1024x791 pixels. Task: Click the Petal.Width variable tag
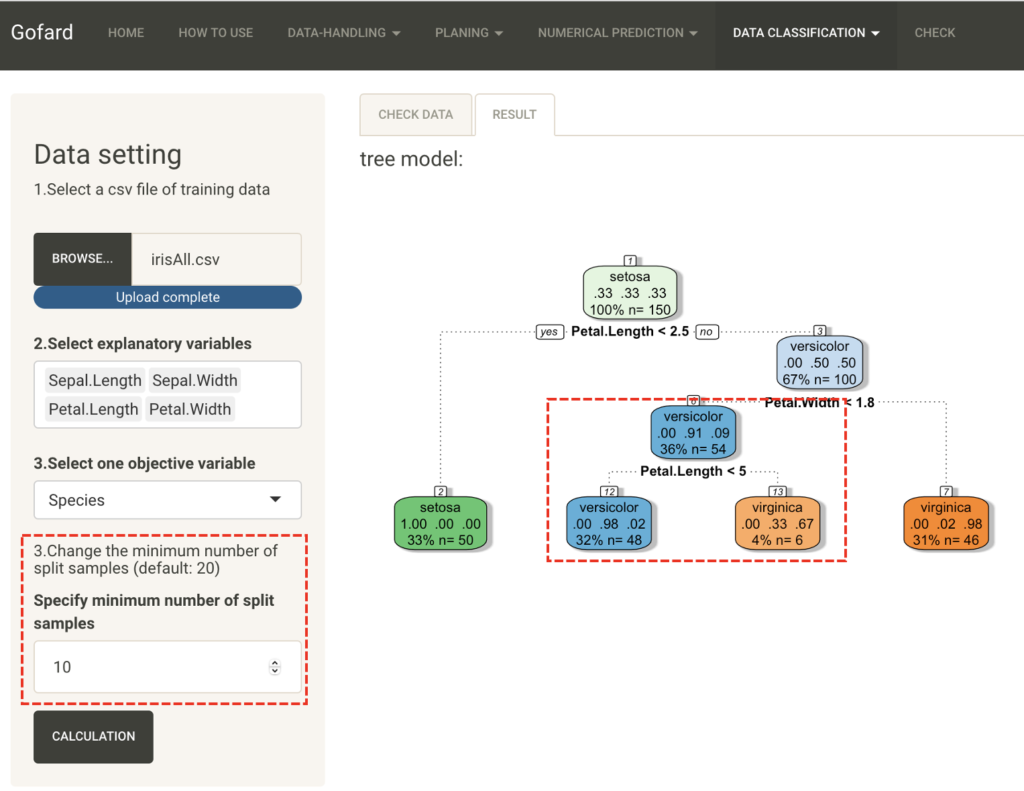click(190, 409)
